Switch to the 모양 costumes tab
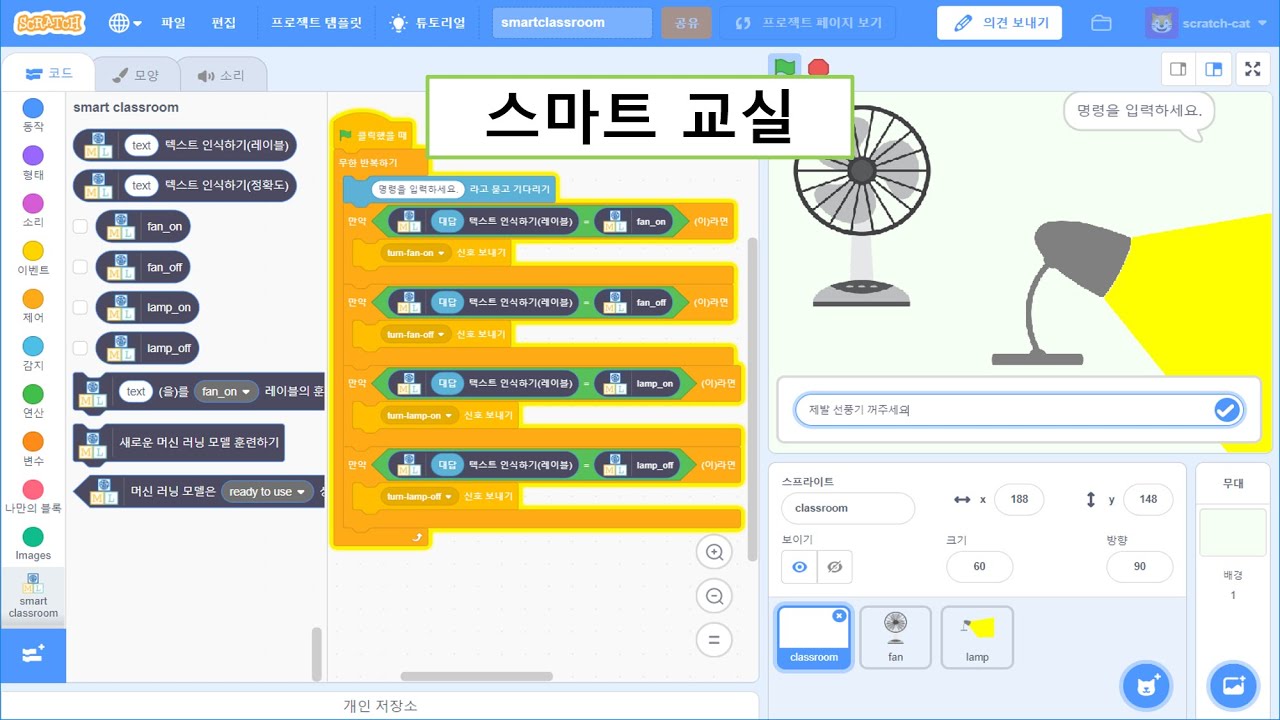Screen dimensions: 1280x720 click(136, 75)
